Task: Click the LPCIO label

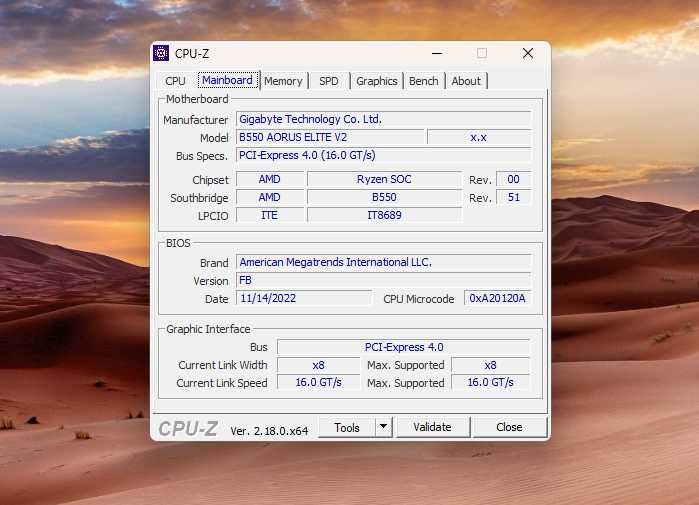Action: (x=213, y=216)
